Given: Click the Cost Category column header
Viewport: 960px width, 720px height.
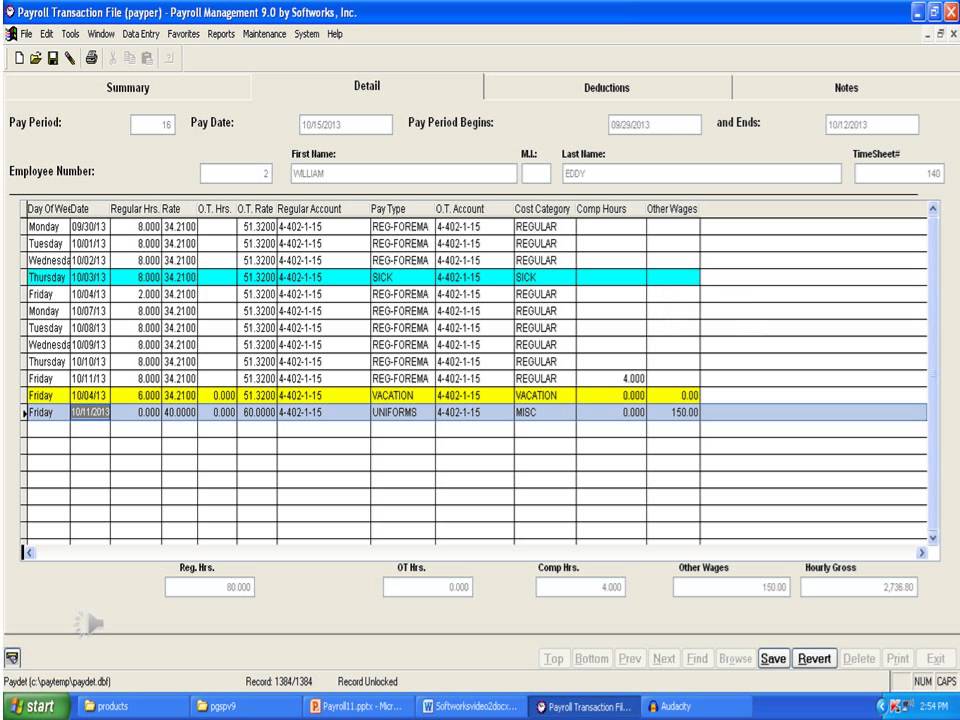Looking at the screenshot, I should 545,209.
